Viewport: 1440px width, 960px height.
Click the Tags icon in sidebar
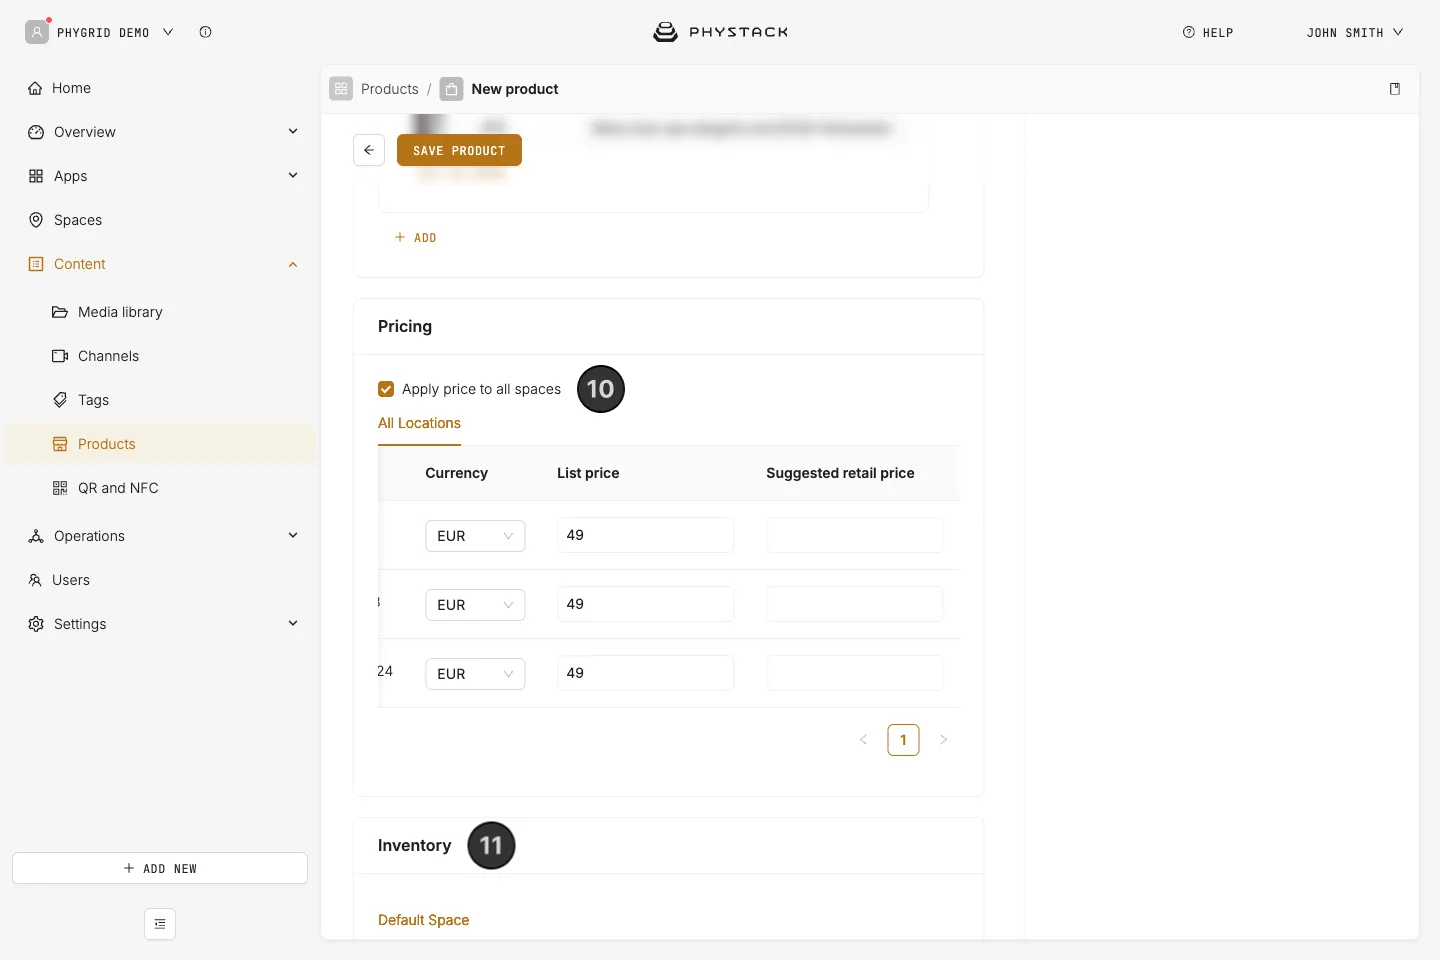coord(60,400)
